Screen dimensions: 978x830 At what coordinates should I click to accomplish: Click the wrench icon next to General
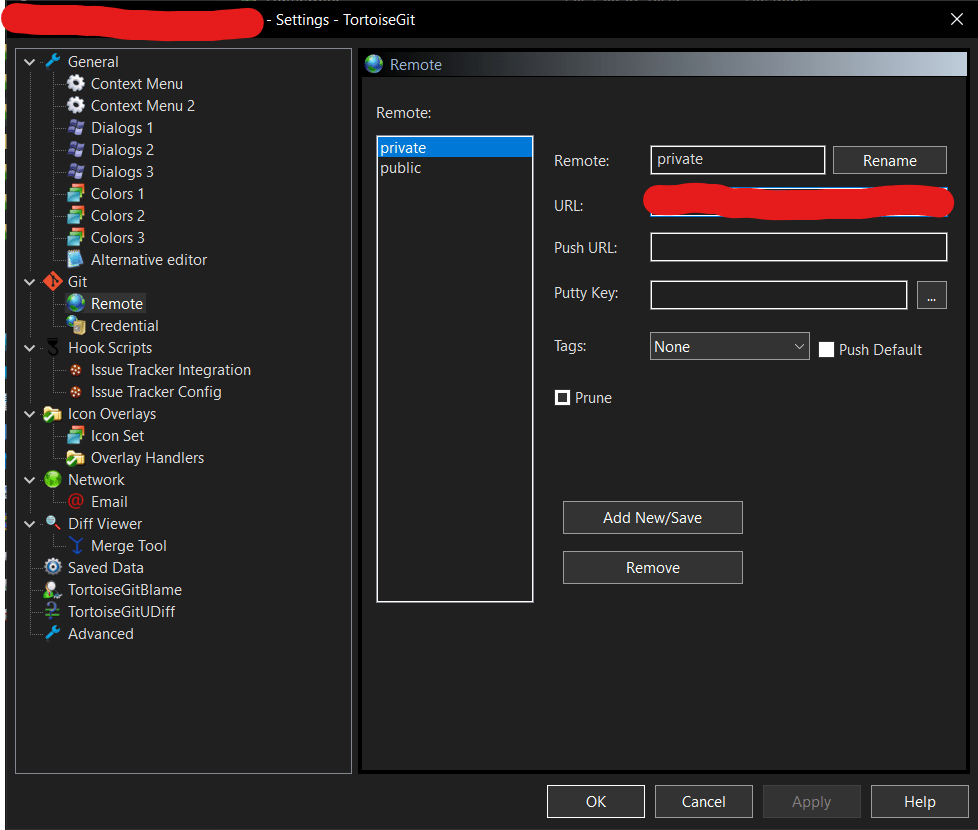(53, 61)
